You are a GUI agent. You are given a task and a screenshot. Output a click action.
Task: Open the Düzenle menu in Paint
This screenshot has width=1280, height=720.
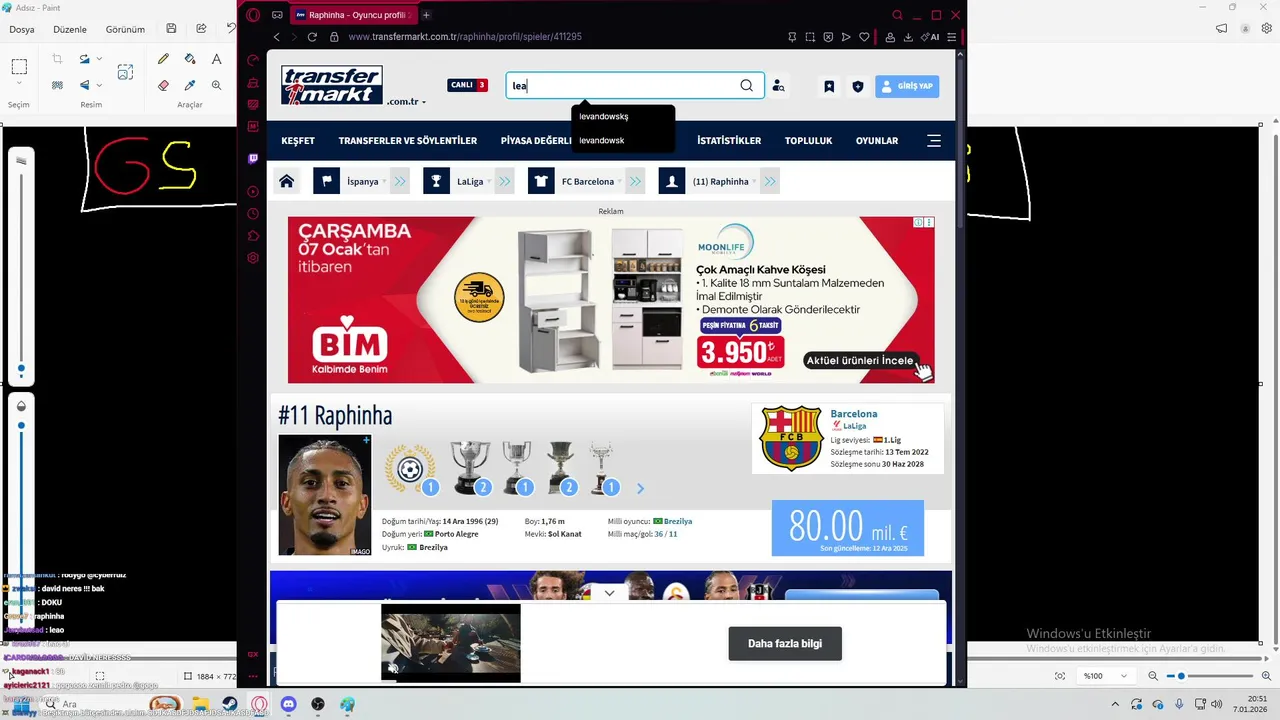[x=70, y=29]
